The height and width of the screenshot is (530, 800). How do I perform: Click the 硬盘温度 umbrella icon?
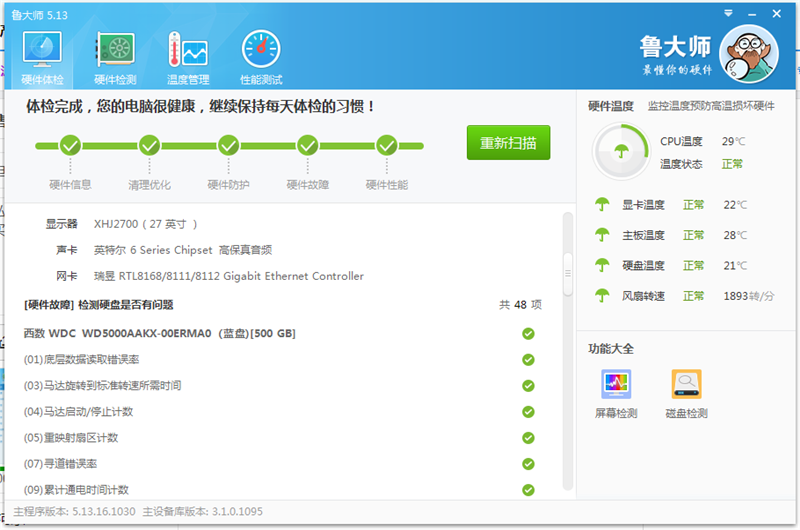602,265
